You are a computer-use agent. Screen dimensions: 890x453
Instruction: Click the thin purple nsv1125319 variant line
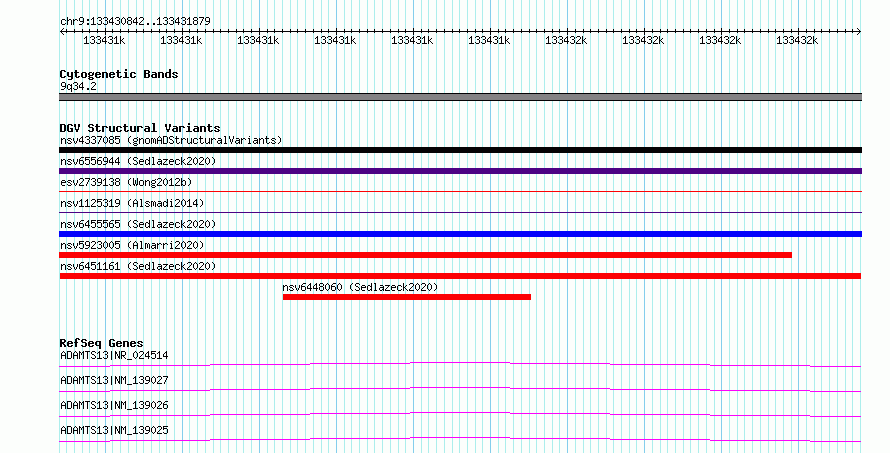pos(460,213)
